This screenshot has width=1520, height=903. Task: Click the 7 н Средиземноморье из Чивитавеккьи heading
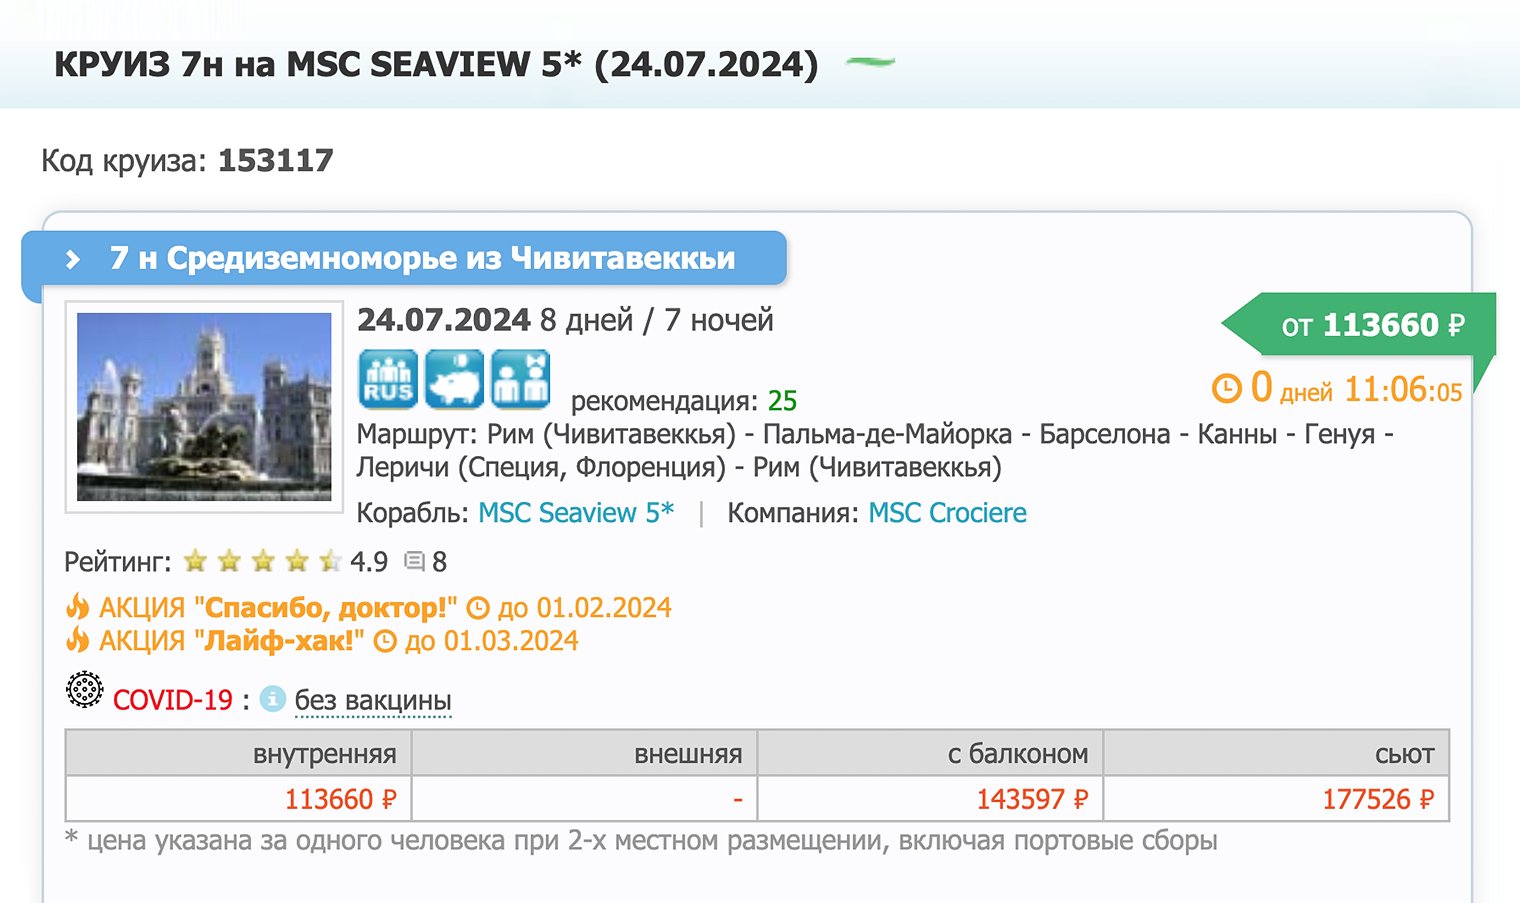pyautogui.click(x=422, y=258)
